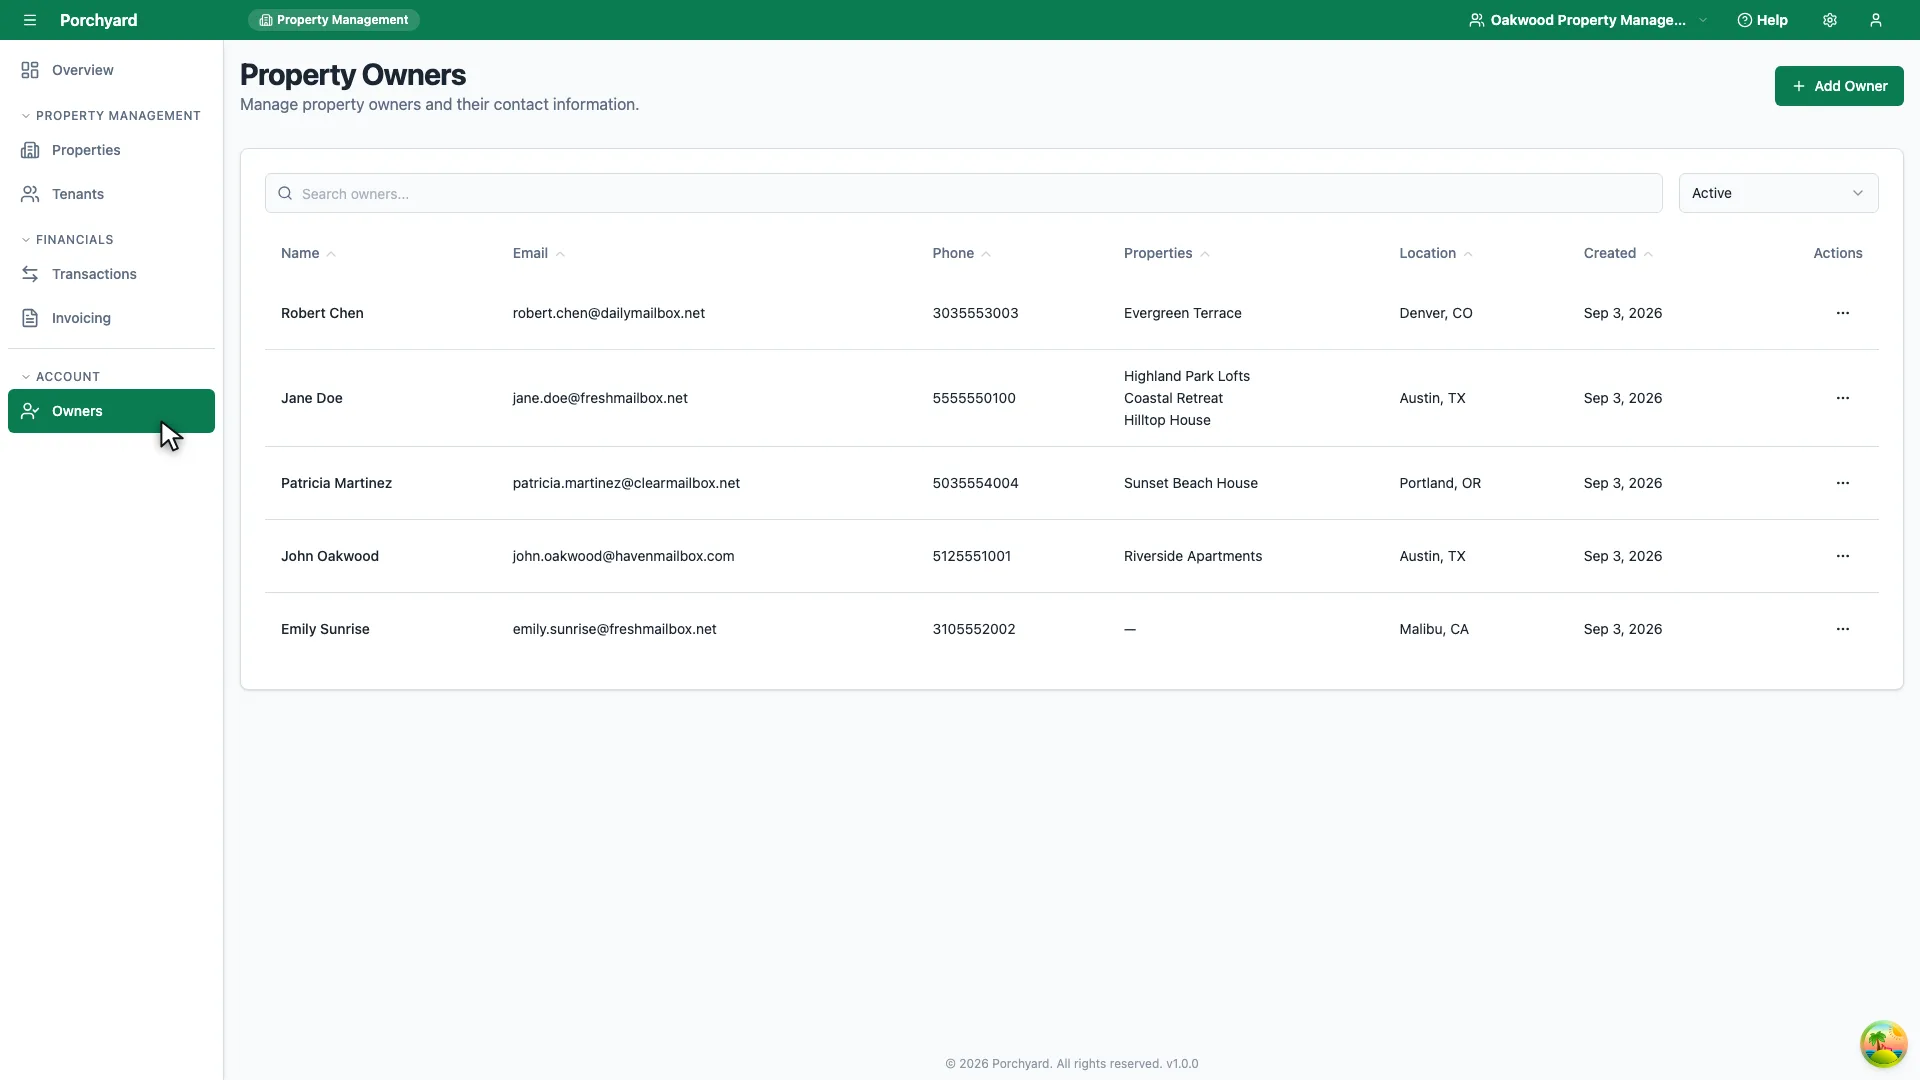
Task: Open actions menu for John Oakwood
Action: point(1842,556)
